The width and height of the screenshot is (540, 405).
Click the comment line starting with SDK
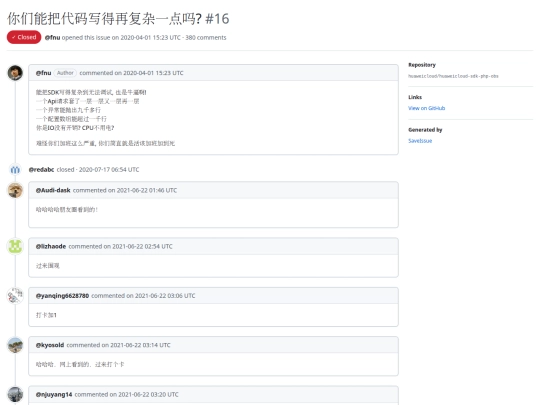pyautogui.click(x=91, y=92)
